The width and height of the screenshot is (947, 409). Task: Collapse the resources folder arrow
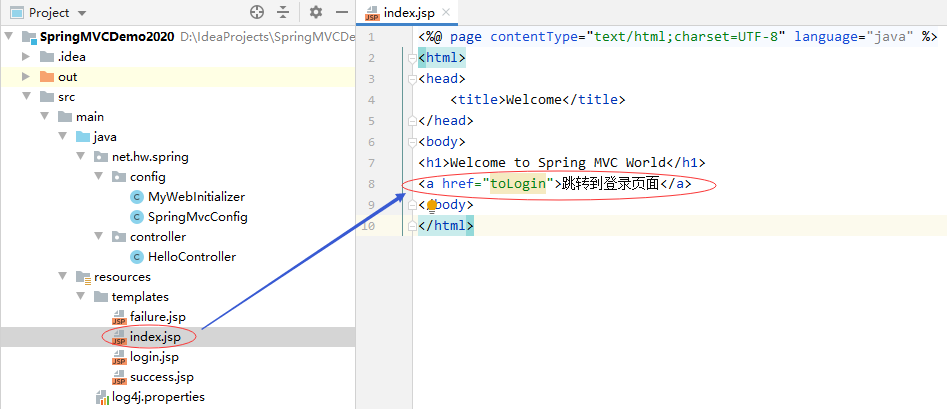pyautogui.click(x=62, y=276)
